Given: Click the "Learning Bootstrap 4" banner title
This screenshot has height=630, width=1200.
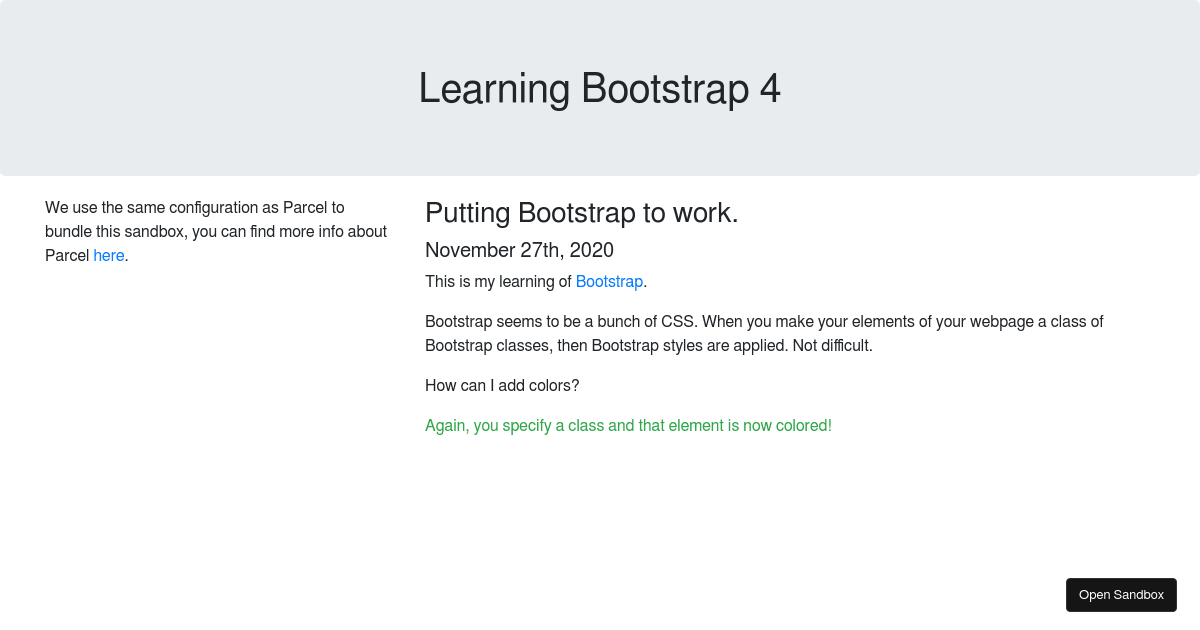Looking at the screenshot, I should (599, 89).
